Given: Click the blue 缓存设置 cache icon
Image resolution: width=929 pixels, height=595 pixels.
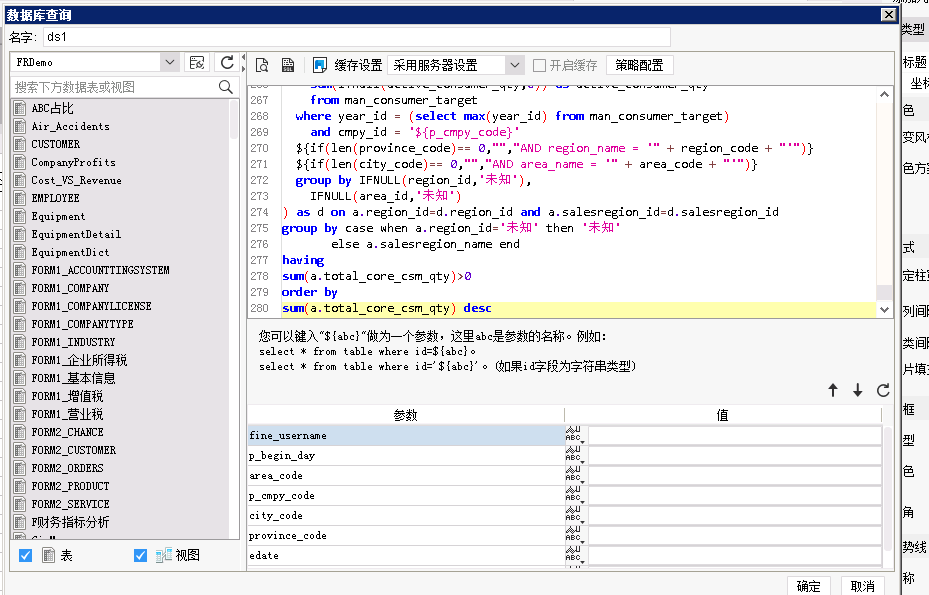Looking at the screenshot, I should 320,65.
